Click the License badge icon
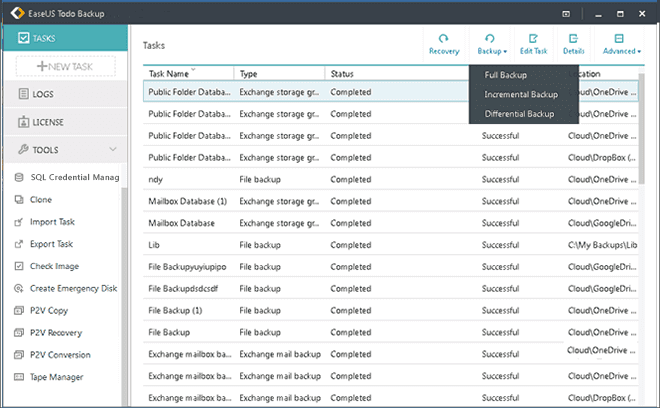660x408 pixels. click(x=24, y=122)
